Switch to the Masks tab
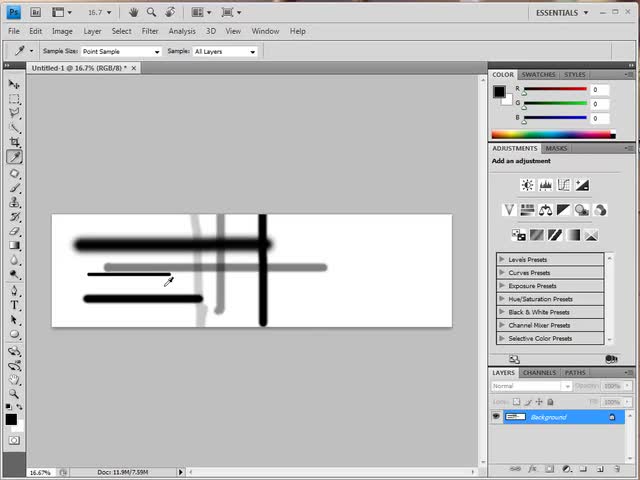 556,148
